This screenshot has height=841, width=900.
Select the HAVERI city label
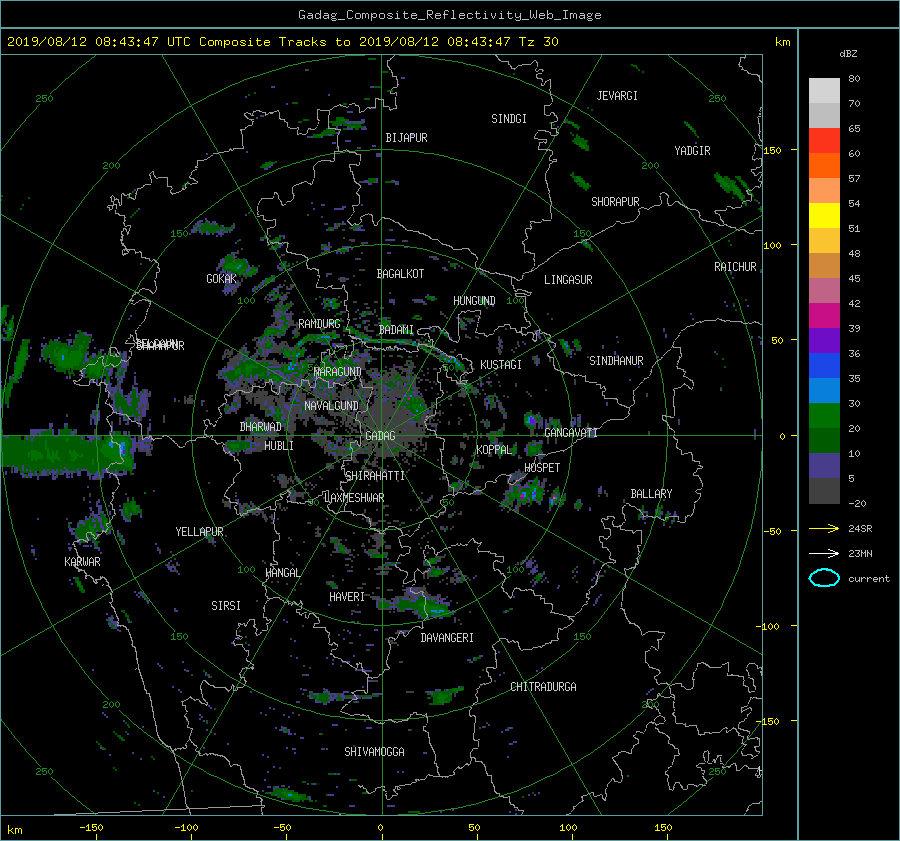coord(347,597)
